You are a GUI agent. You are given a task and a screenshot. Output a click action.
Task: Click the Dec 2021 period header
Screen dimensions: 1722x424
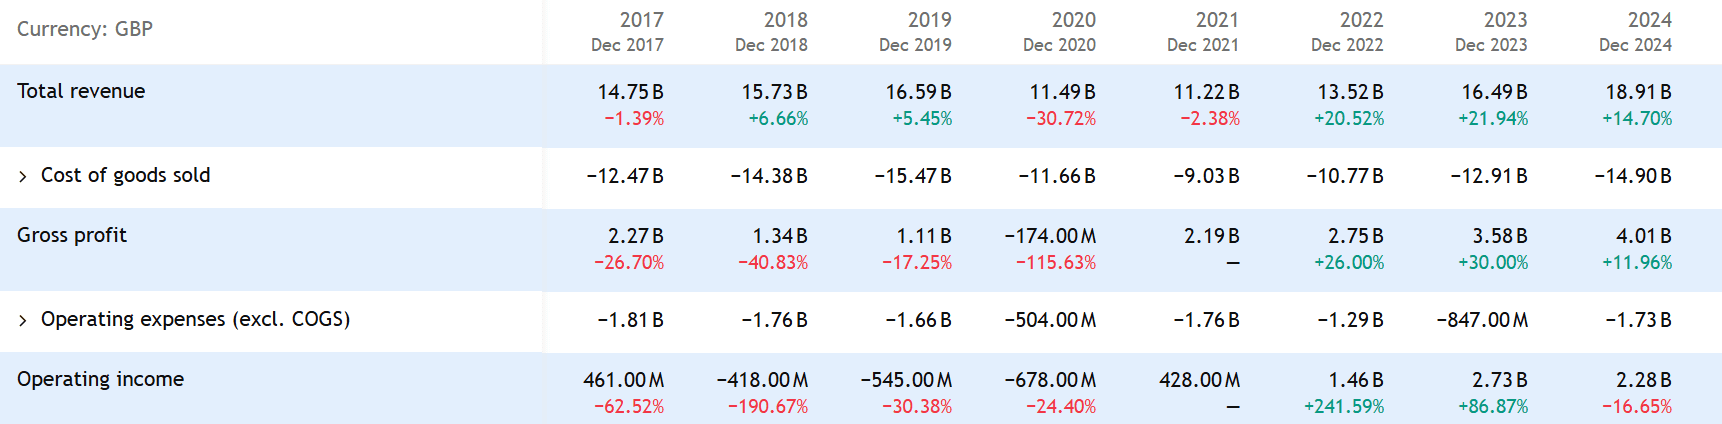[x=1203, y=45]
